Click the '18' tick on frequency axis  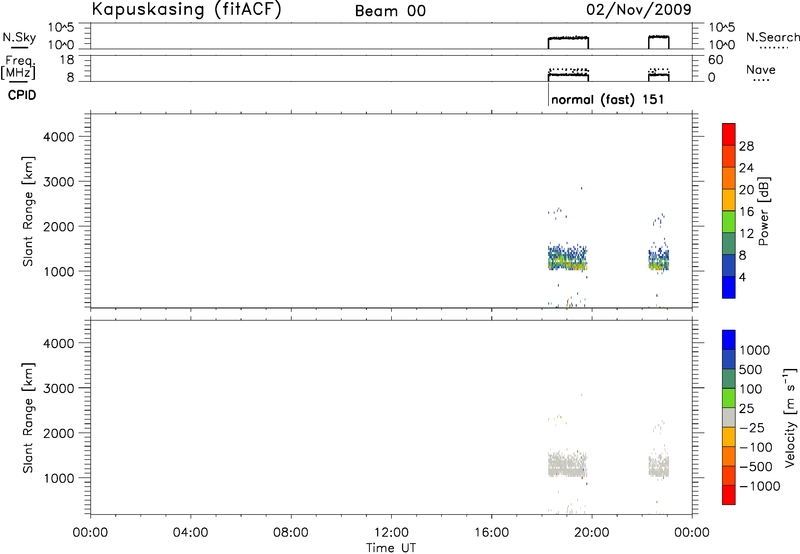pyautogui.click(x=67, y=60)
